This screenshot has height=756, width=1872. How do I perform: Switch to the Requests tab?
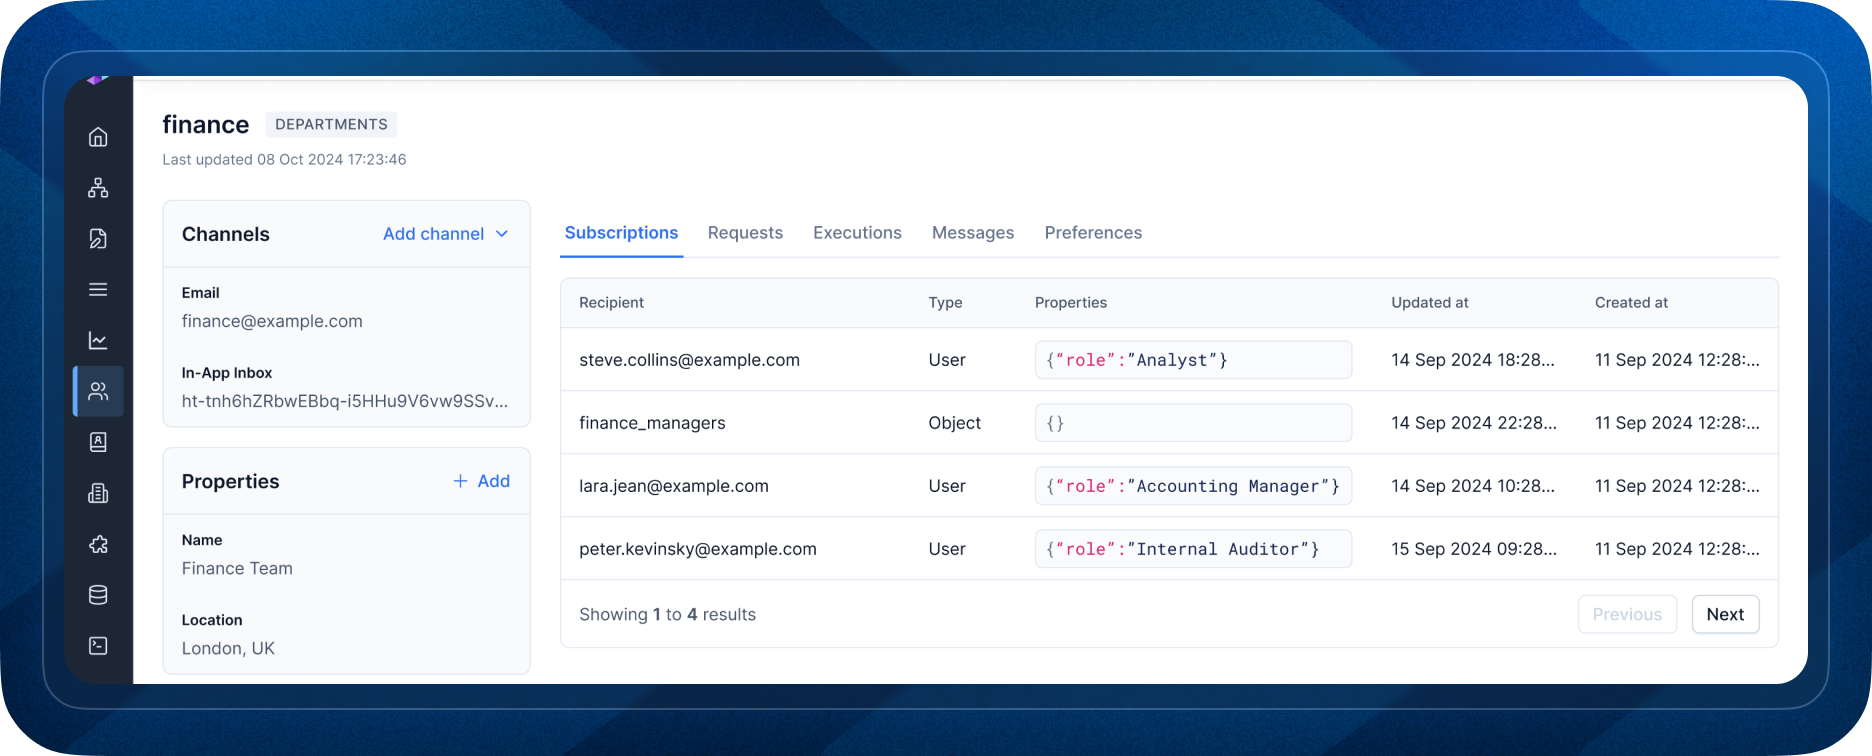pyautogui.click(x=745, y=233)
